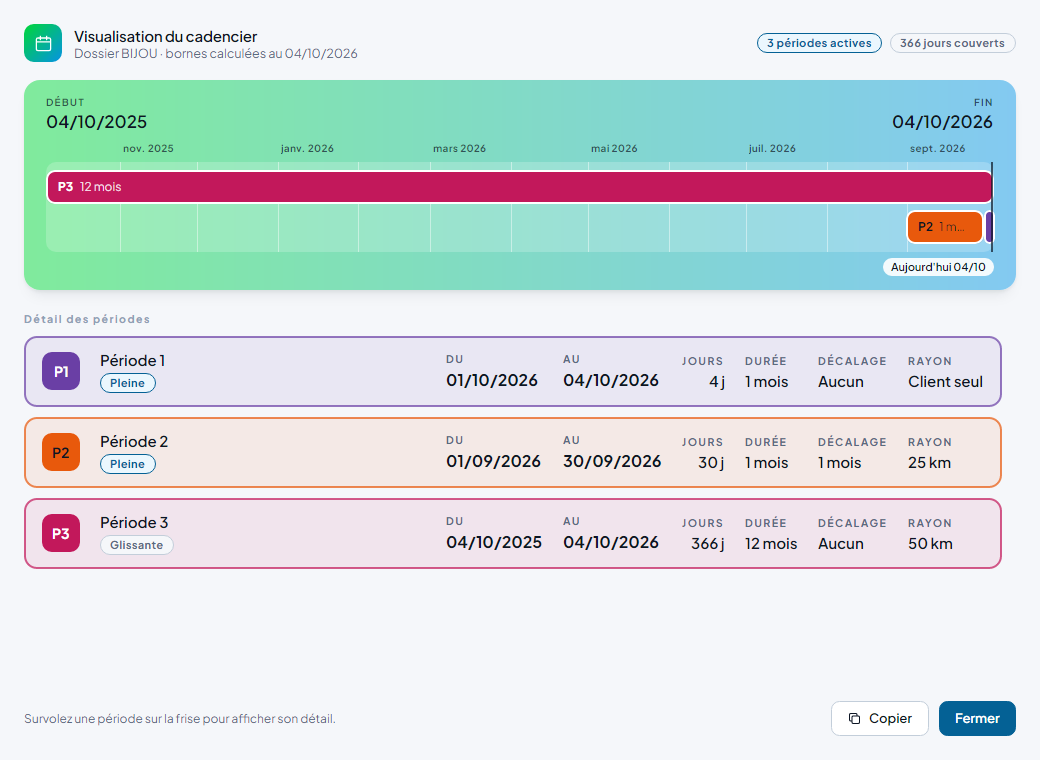This screenshot has width=1040, height=760.
Task: Select the Période 2 end date 30/09/2026
Action: [x=612, y=462]
